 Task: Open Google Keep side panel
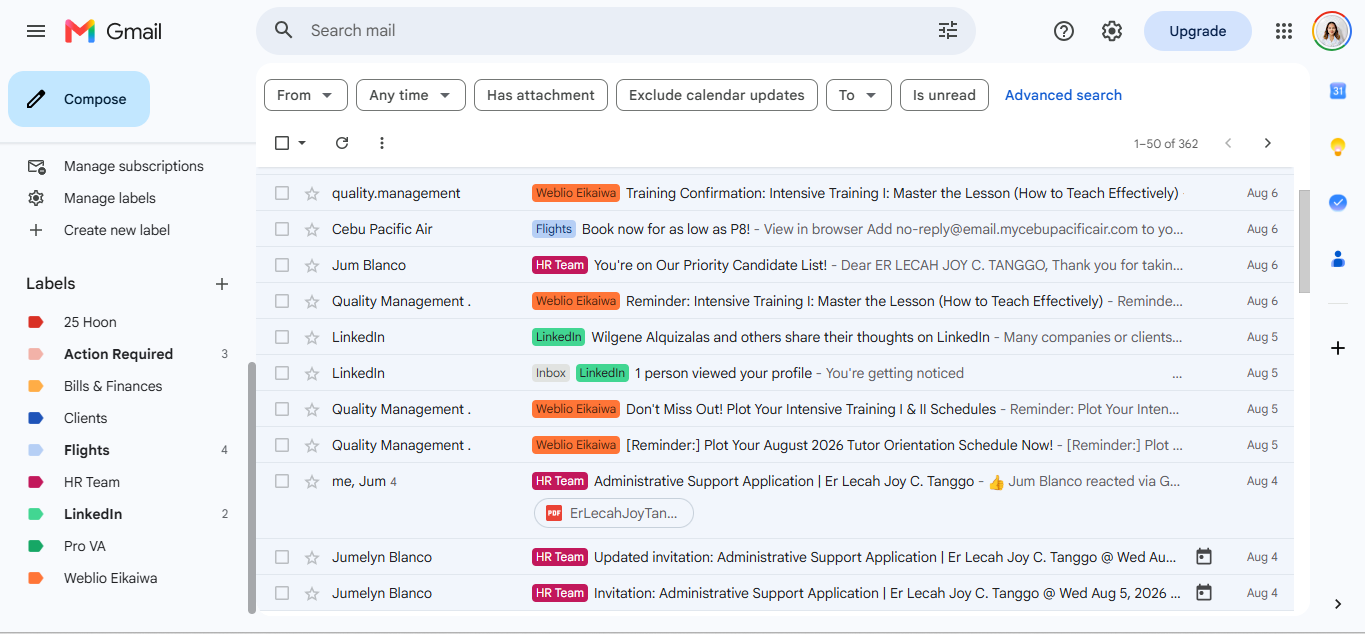tap(1338, 147)
